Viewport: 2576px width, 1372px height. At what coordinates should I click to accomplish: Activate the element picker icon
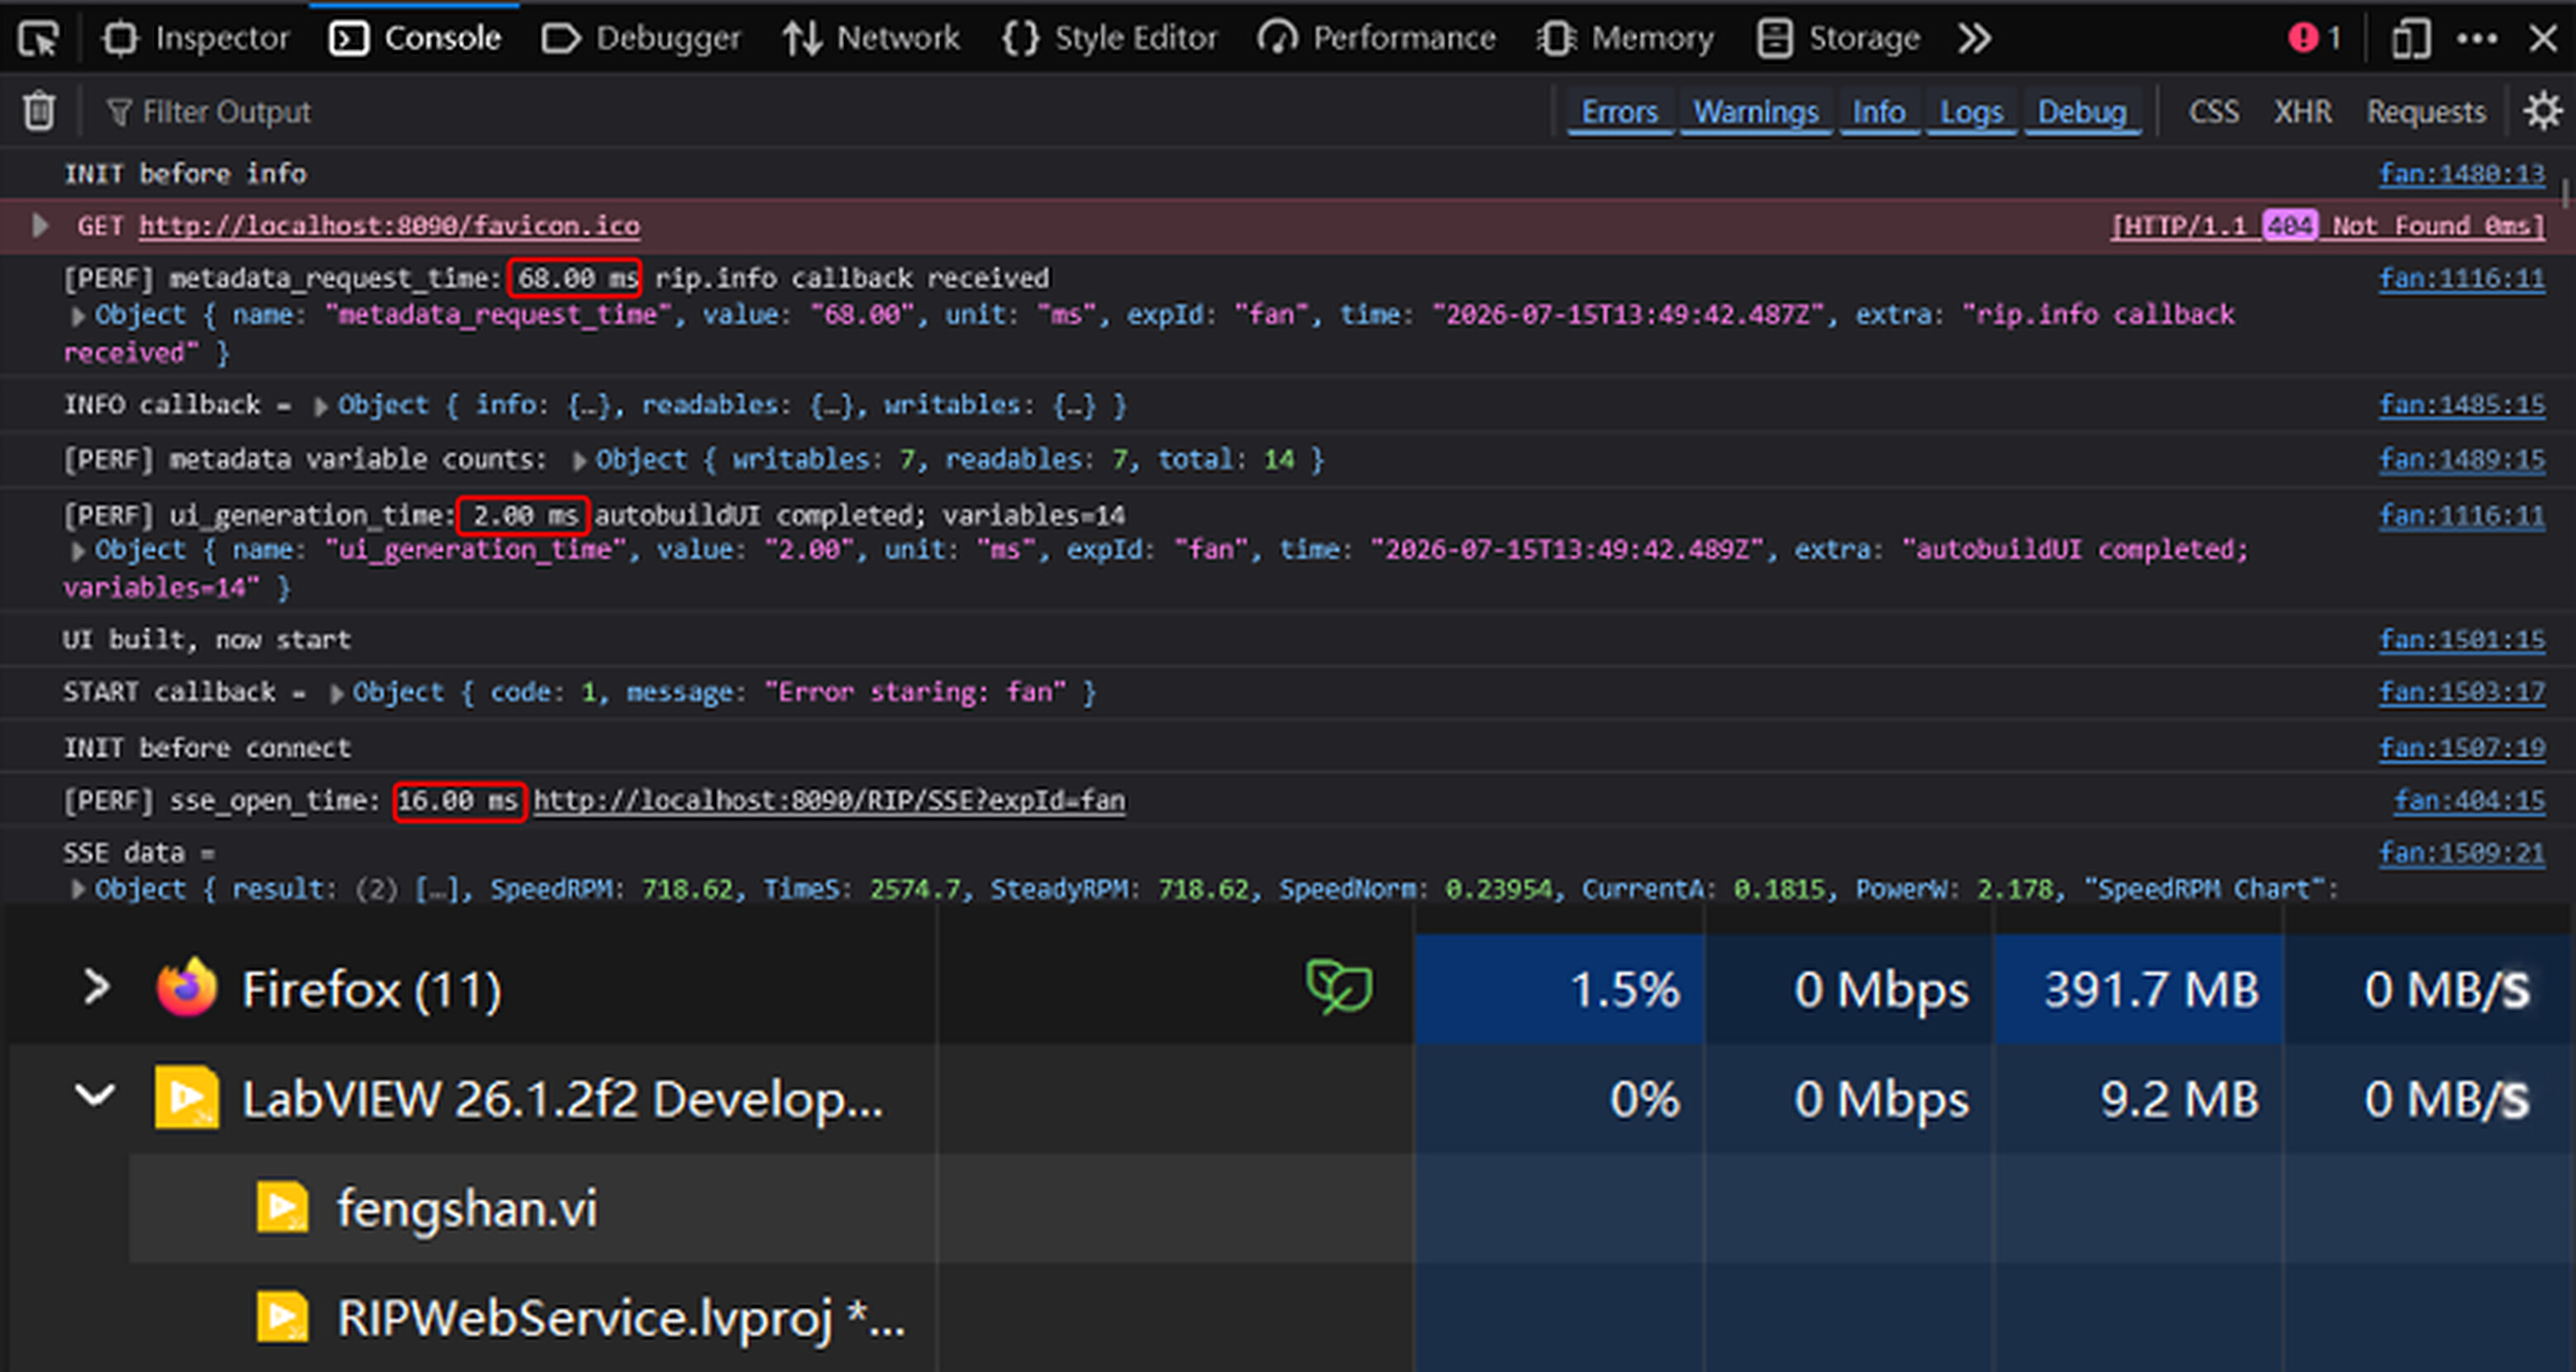pos(39,39)
